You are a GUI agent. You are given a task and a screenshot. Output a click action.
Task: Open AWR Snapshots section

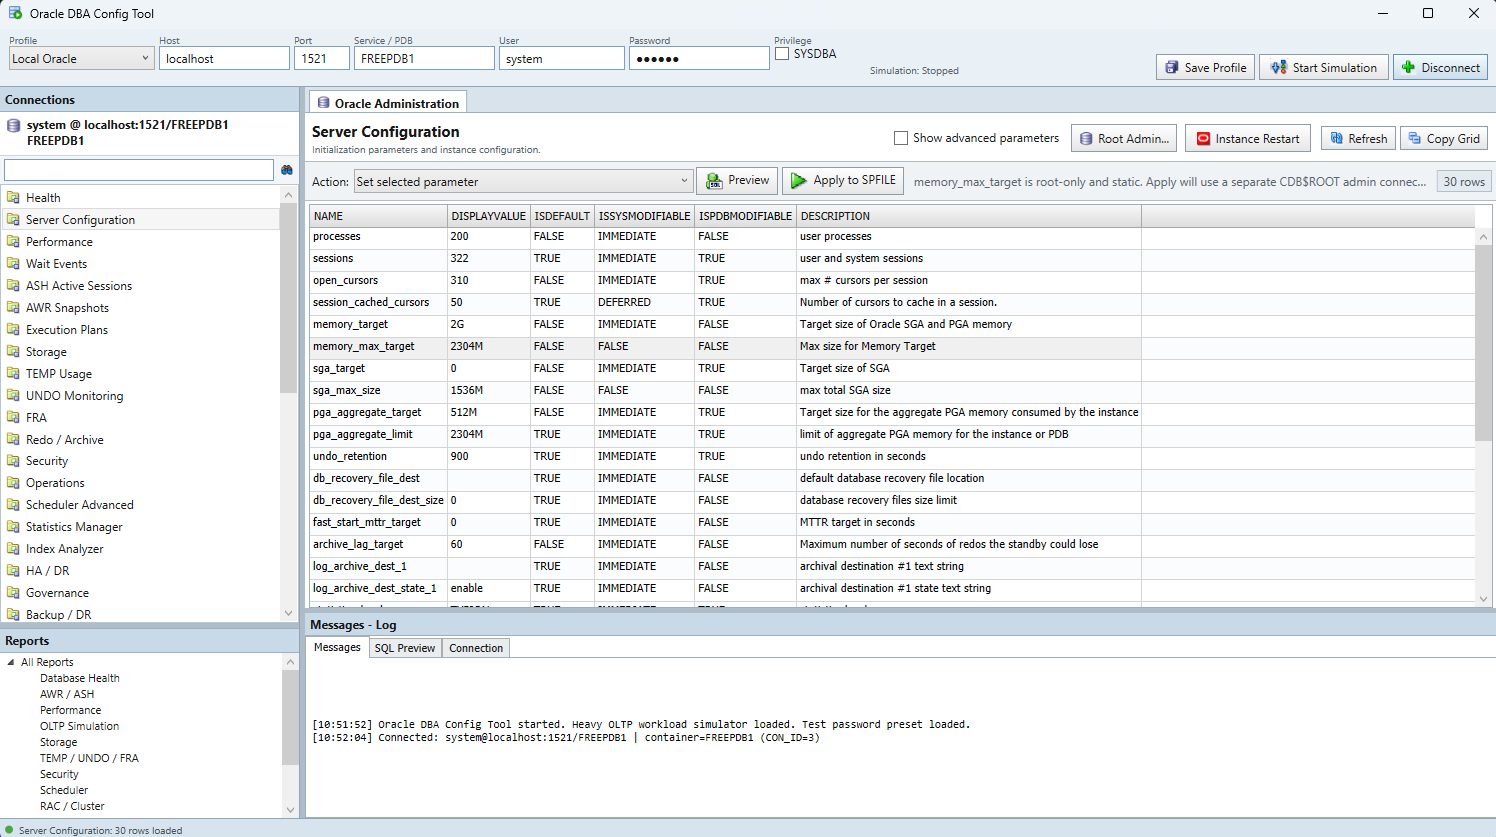(67, 308)
